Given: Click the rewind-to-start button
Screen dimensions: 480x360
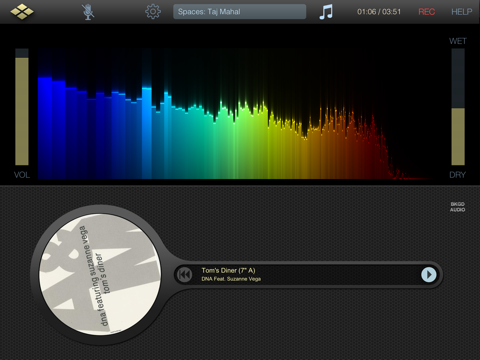Looking at the screenshot, I should (184, 275).
